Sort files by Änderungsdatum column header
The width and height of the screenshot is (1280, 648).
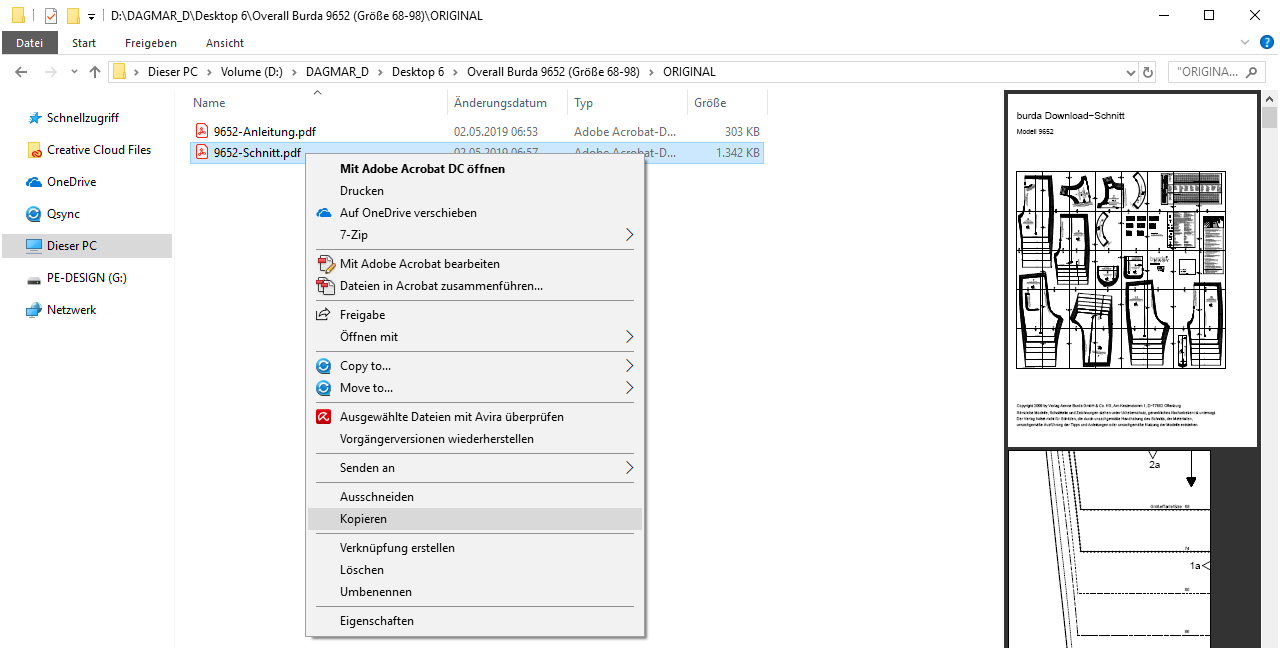coord(500,103)
